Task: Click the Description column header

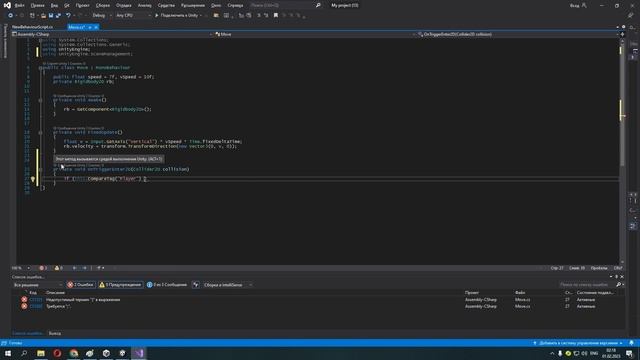Action: [55, 293]
